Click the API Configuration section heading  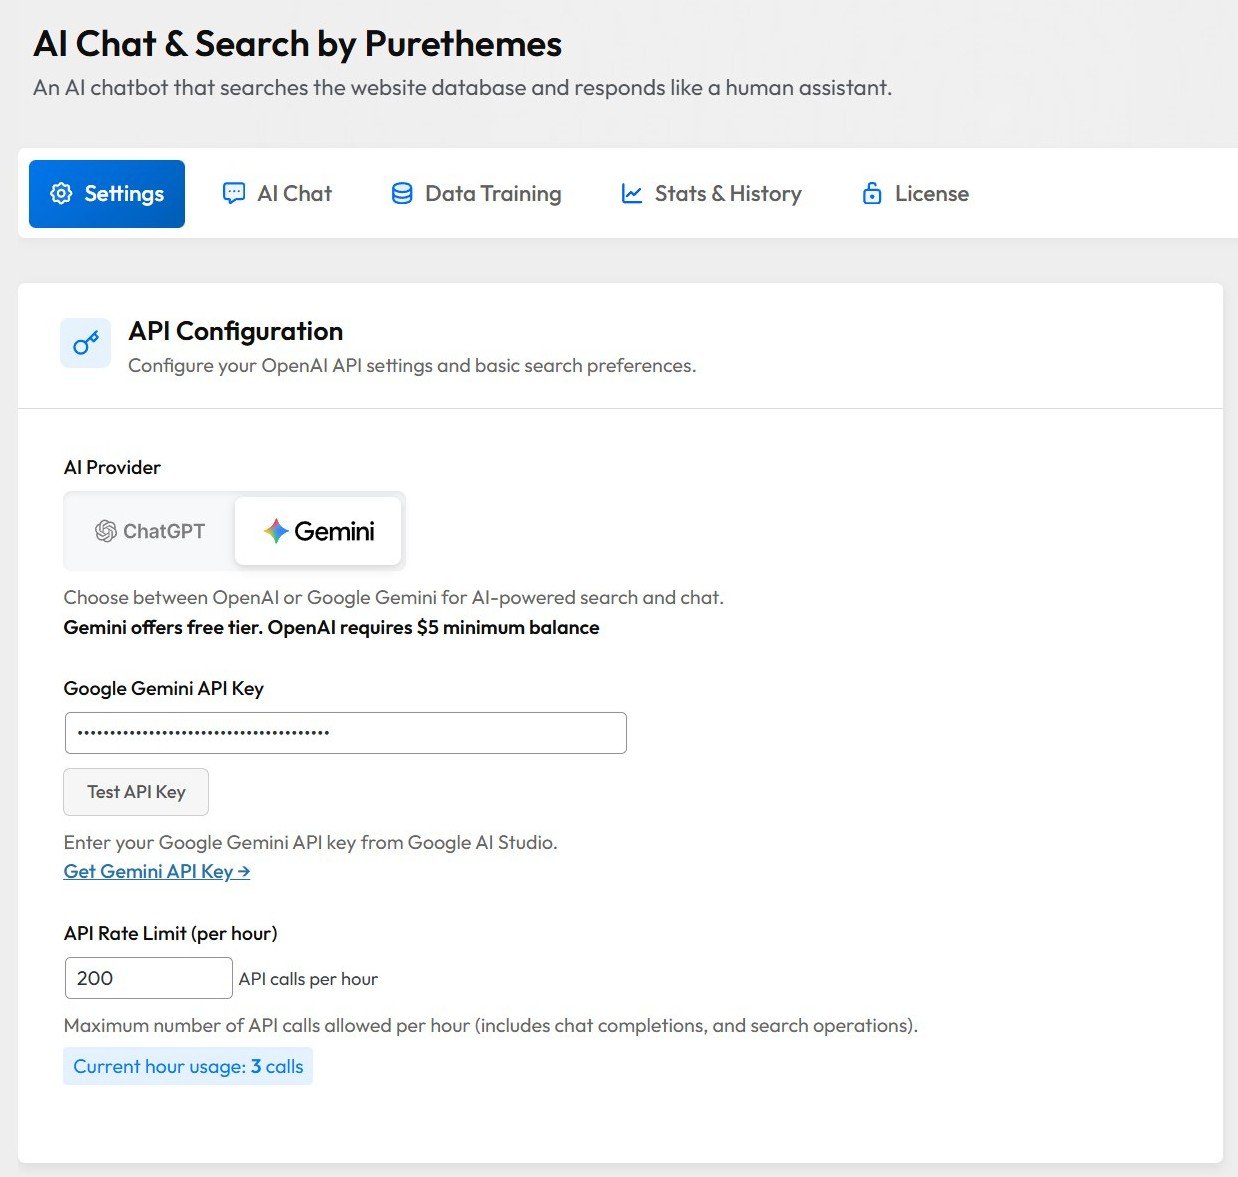(236, 331)
